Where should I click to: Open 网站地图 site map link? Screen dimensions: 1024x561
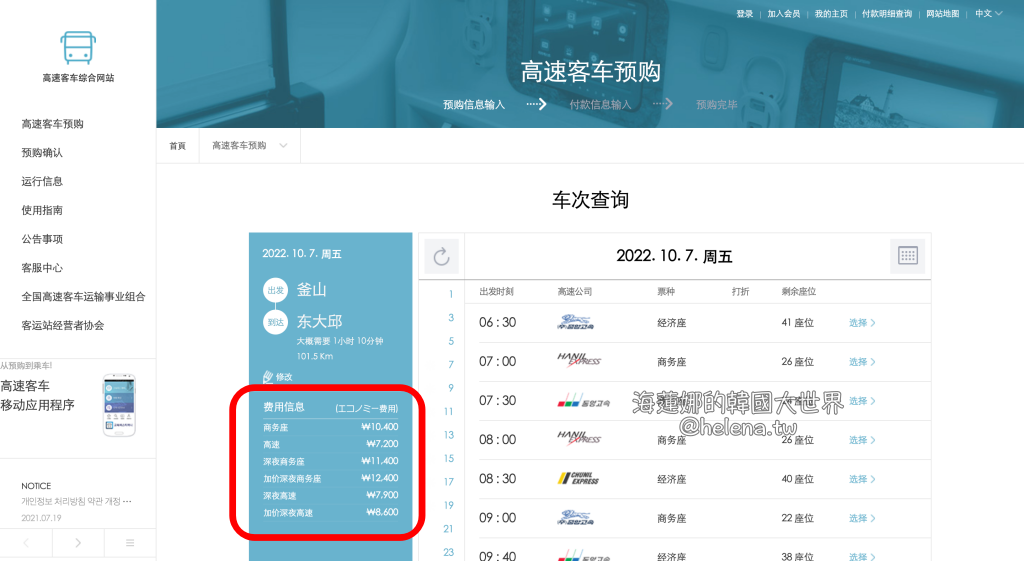[x=942, y=14]
